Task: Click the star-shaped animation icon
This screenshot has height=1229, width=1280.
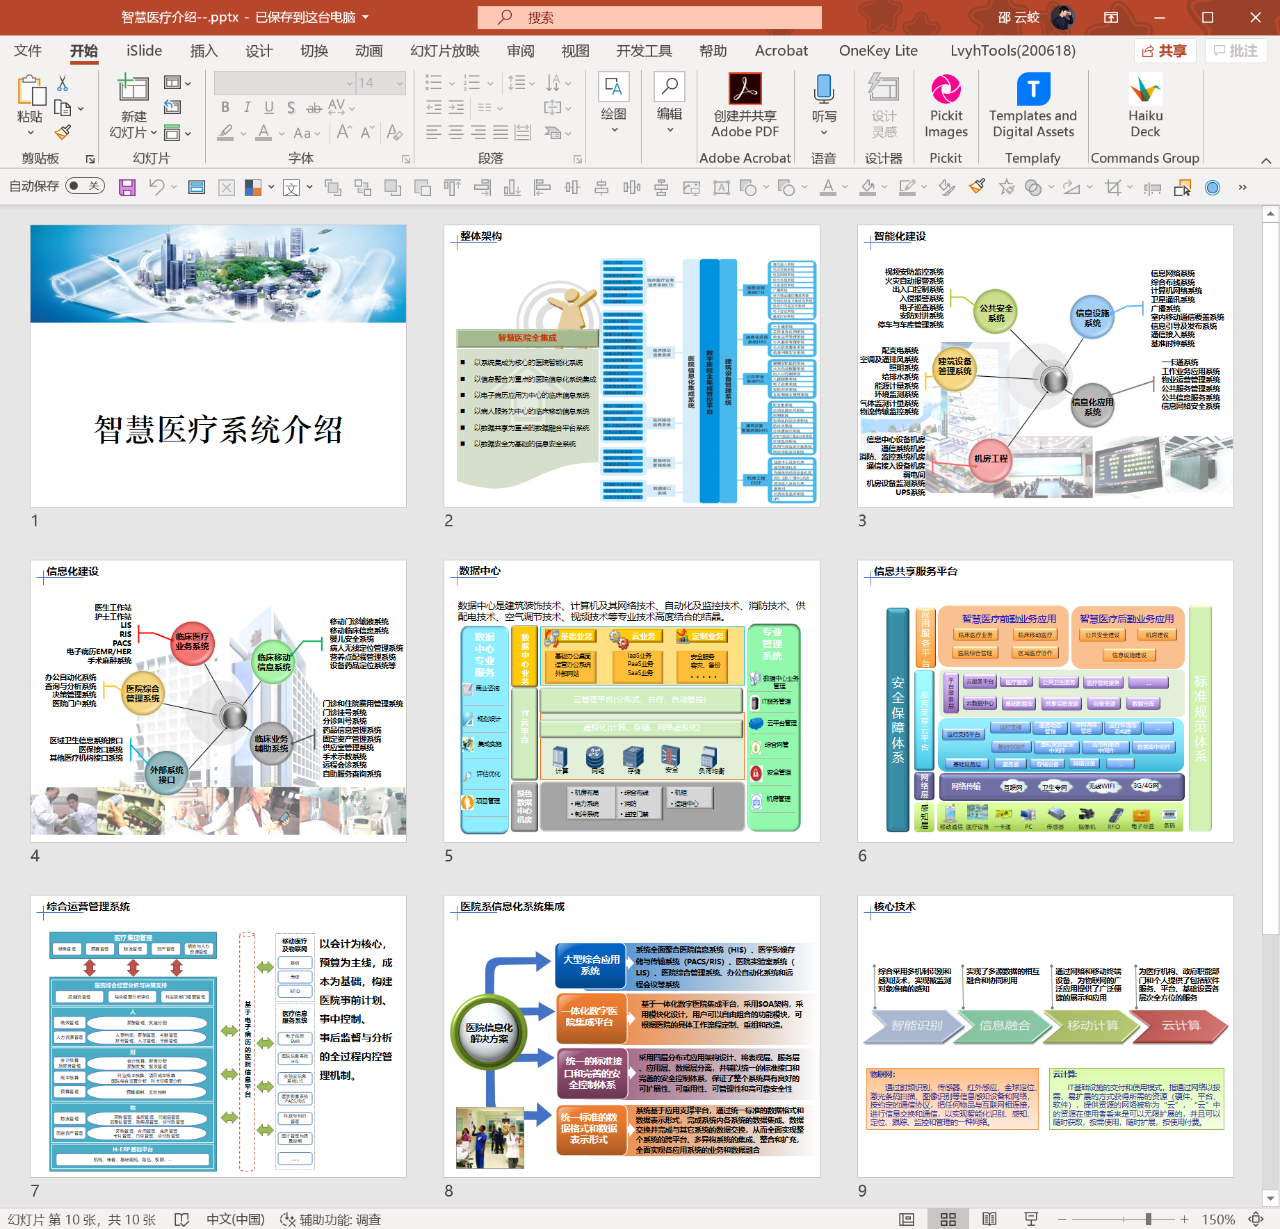Action: (x=1006, y=187)
